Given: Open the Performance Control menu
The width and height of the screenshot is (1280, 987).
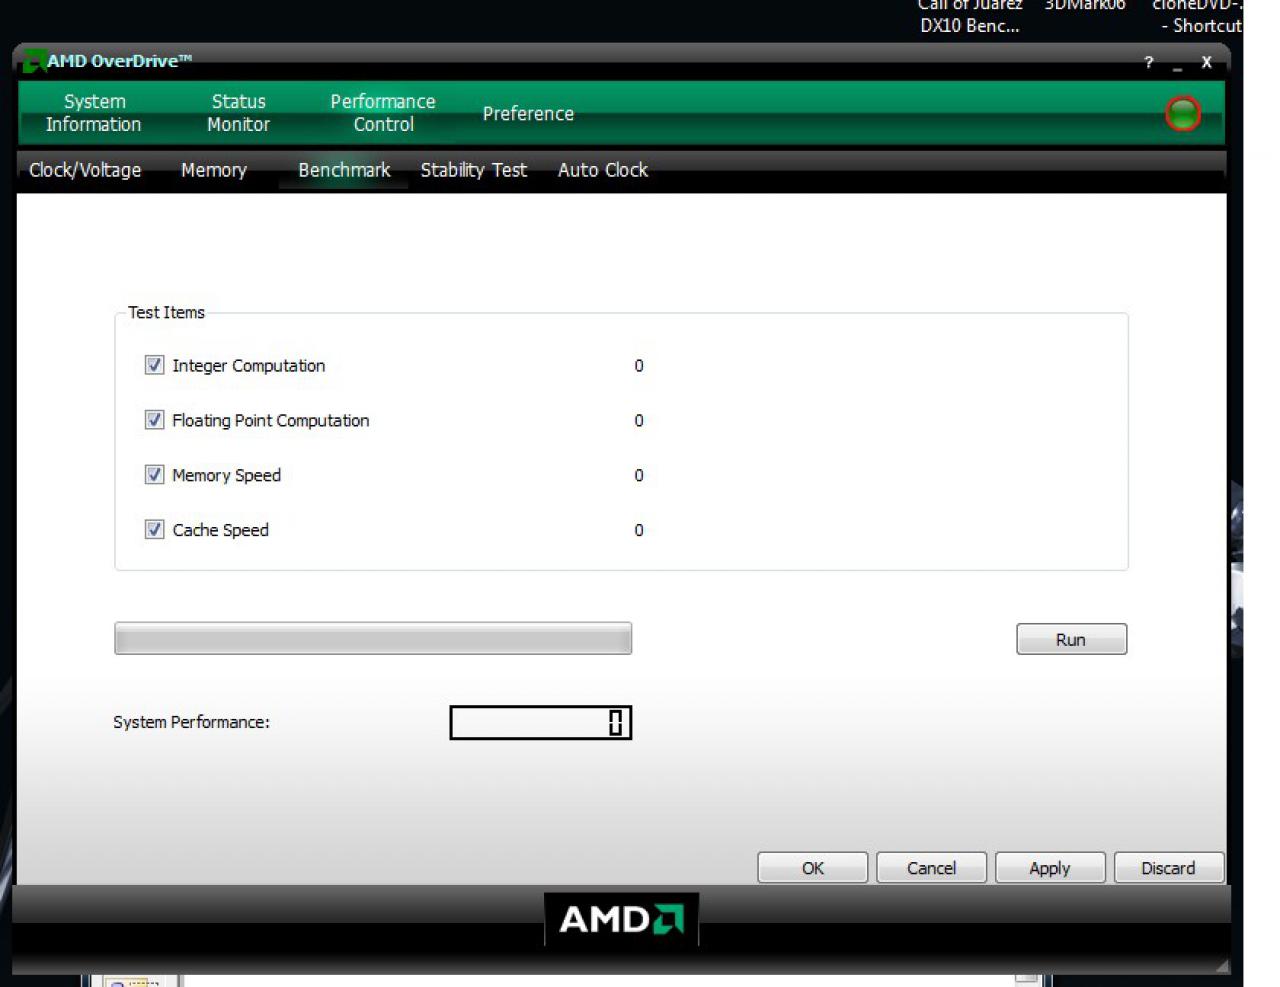Looking at the screenshot, I should pyautogui.click(x=383, y=113).
